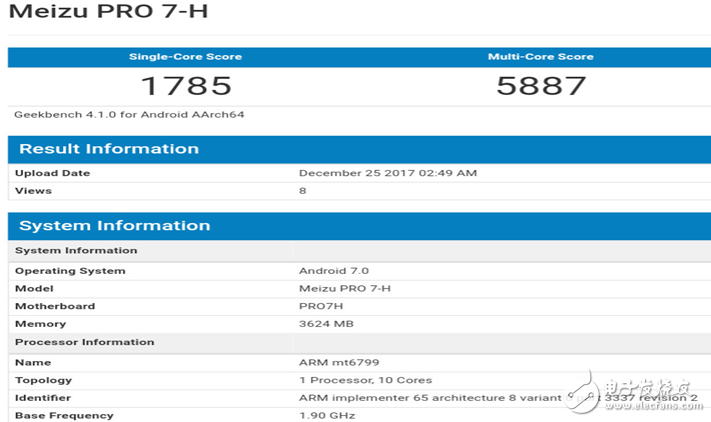Click the Memory value 3624 MB
Viewport: 711px width, 422px height.
click(326, 324)
